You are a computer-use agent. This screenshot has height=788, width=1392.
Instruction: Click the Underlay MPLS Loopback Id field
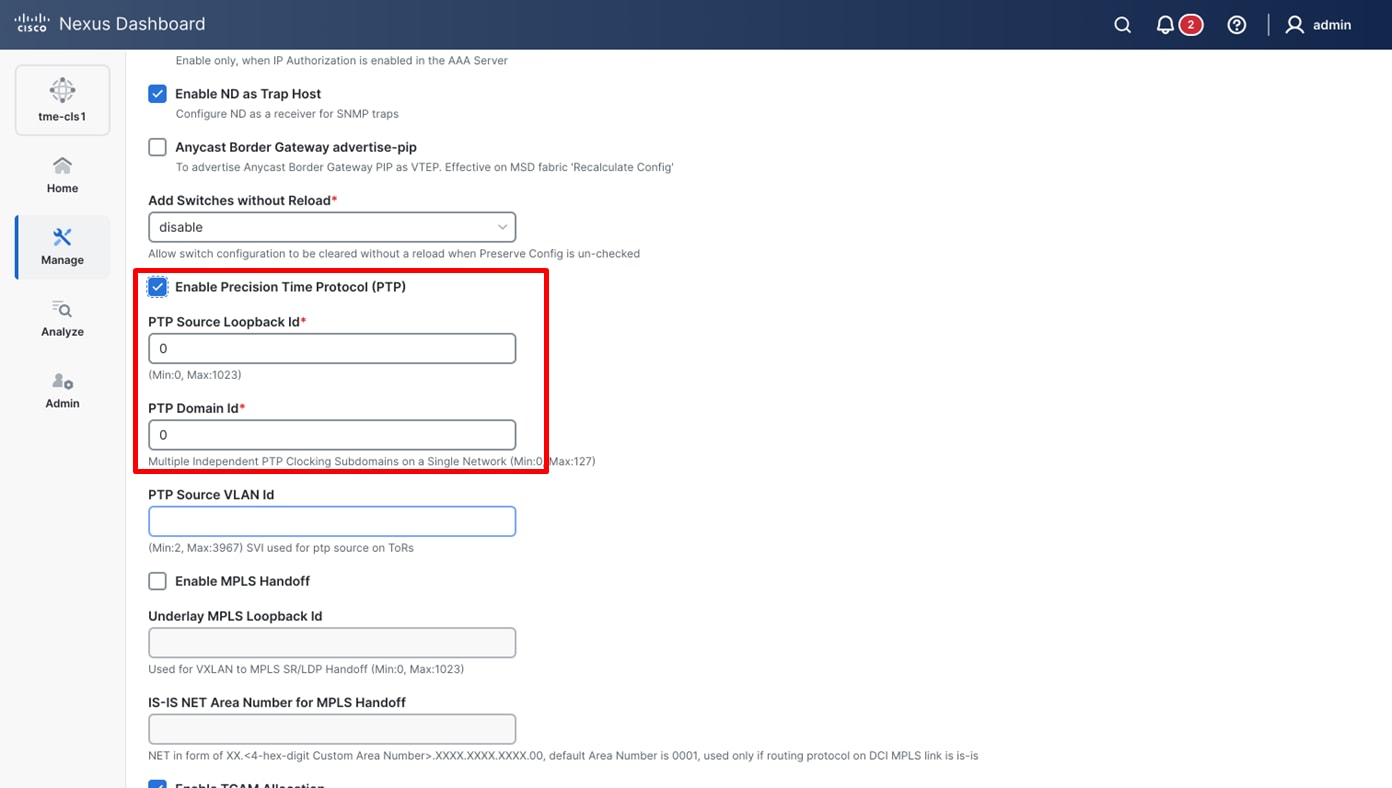coord(332,643)
